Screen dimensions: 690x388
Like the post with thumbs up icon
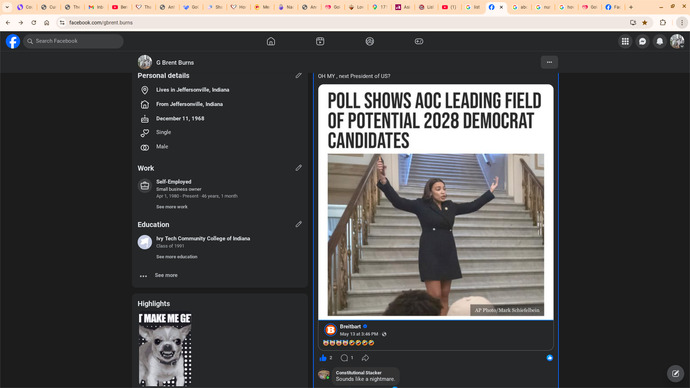[x=323, y=358]
